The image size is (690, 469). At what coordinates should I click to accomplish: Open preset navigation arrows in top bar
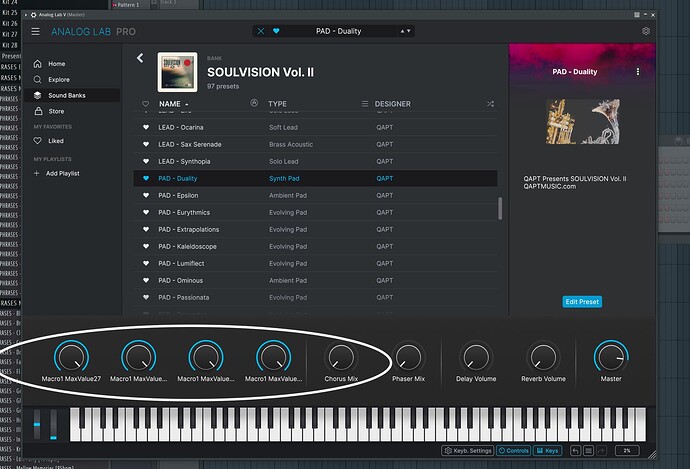[405, 31]
